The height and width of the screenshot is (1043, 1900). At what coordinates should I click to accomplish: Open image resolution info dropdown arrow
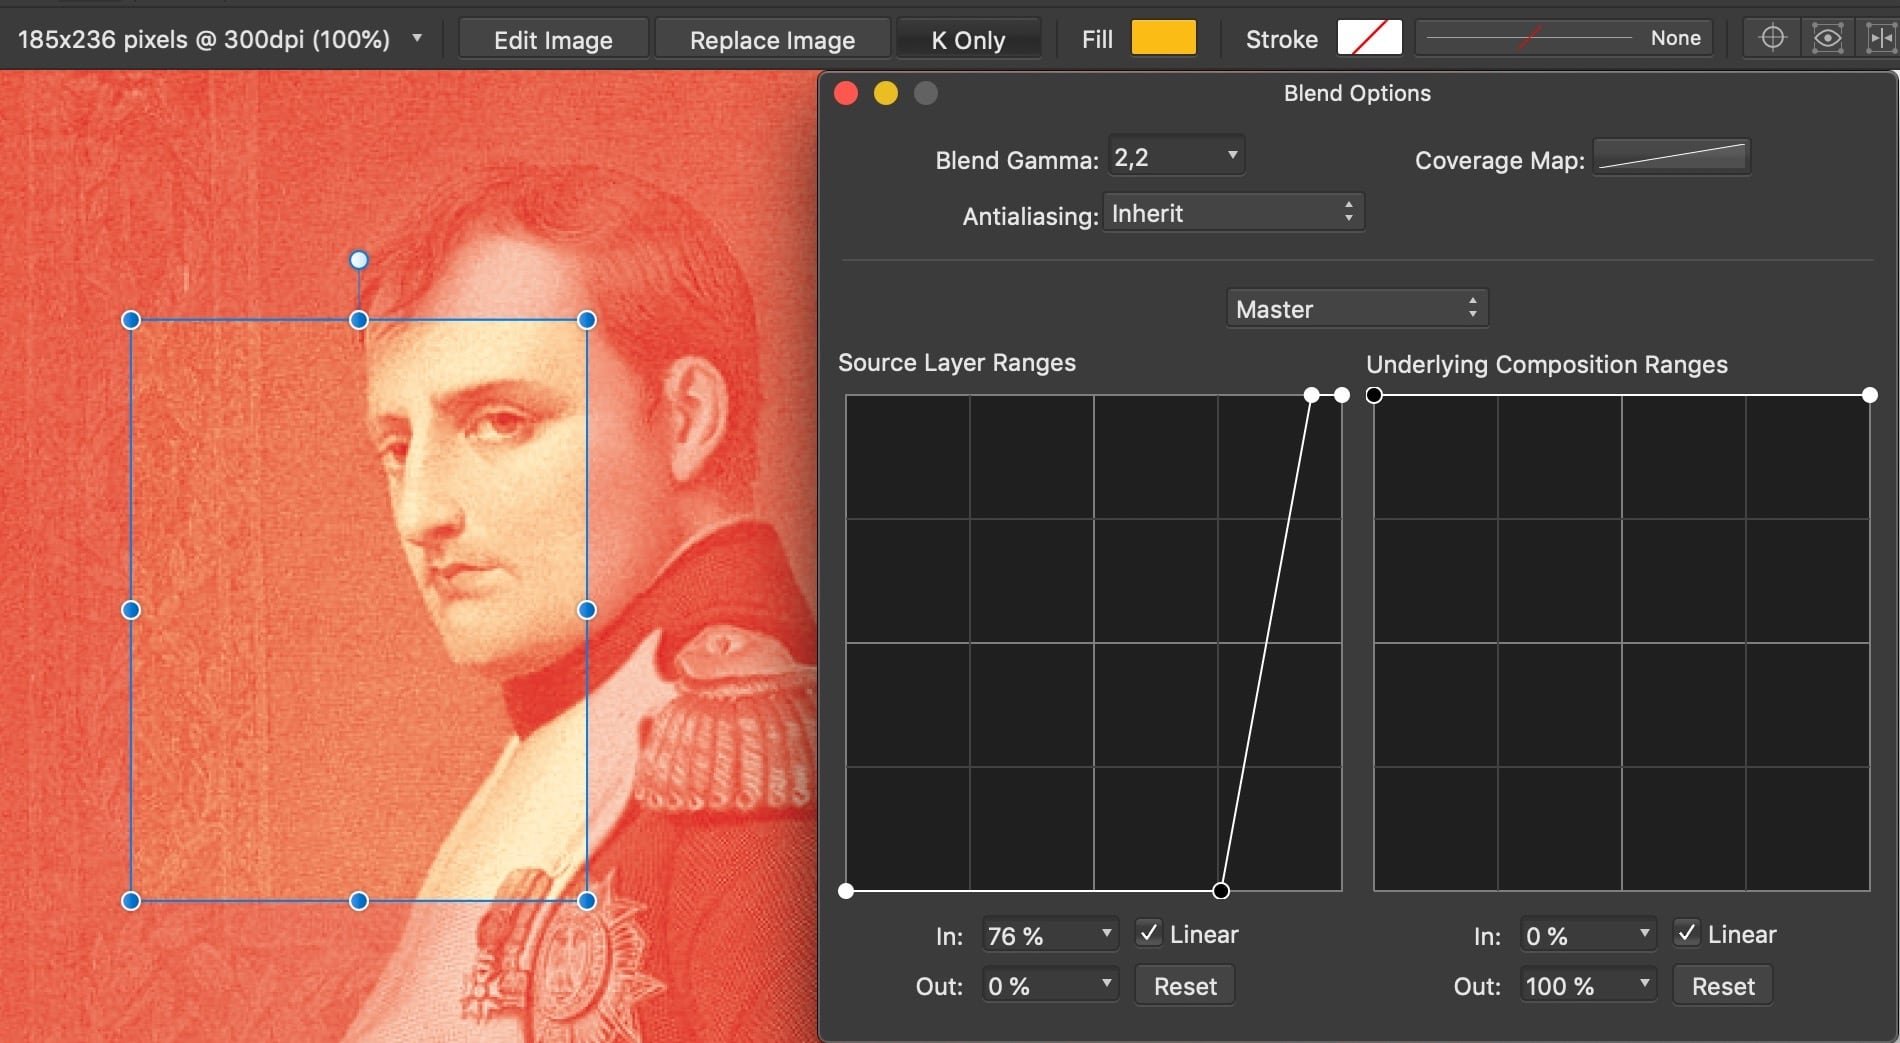pyautogui.click(x=417, y=38)
